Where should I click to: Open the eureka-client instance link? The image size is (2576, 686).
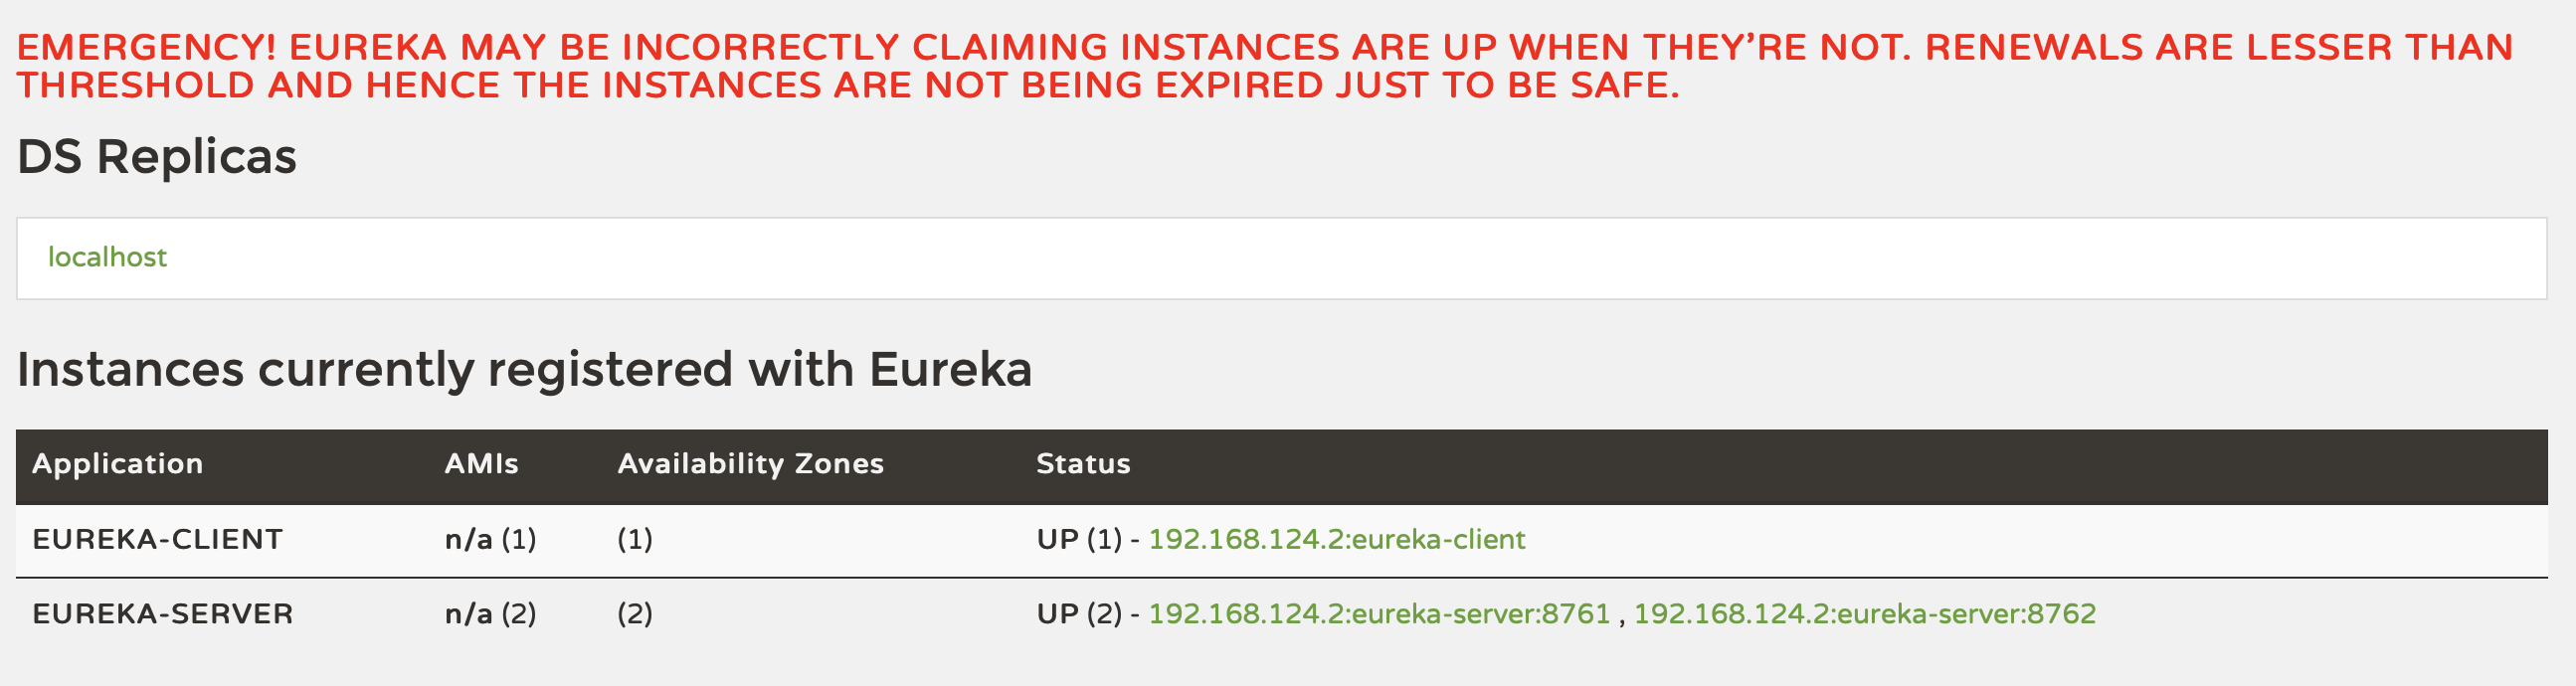tap(1336, 540)
